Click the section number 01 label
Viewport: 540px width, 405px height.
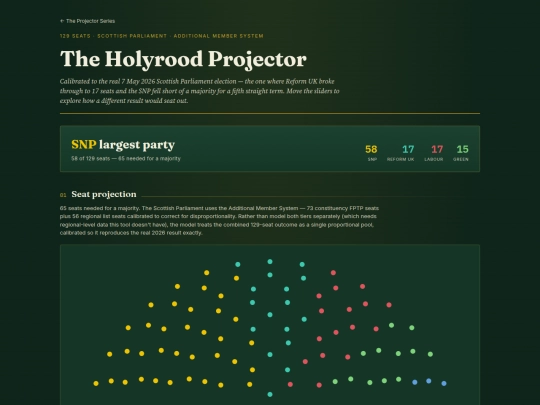63,195
